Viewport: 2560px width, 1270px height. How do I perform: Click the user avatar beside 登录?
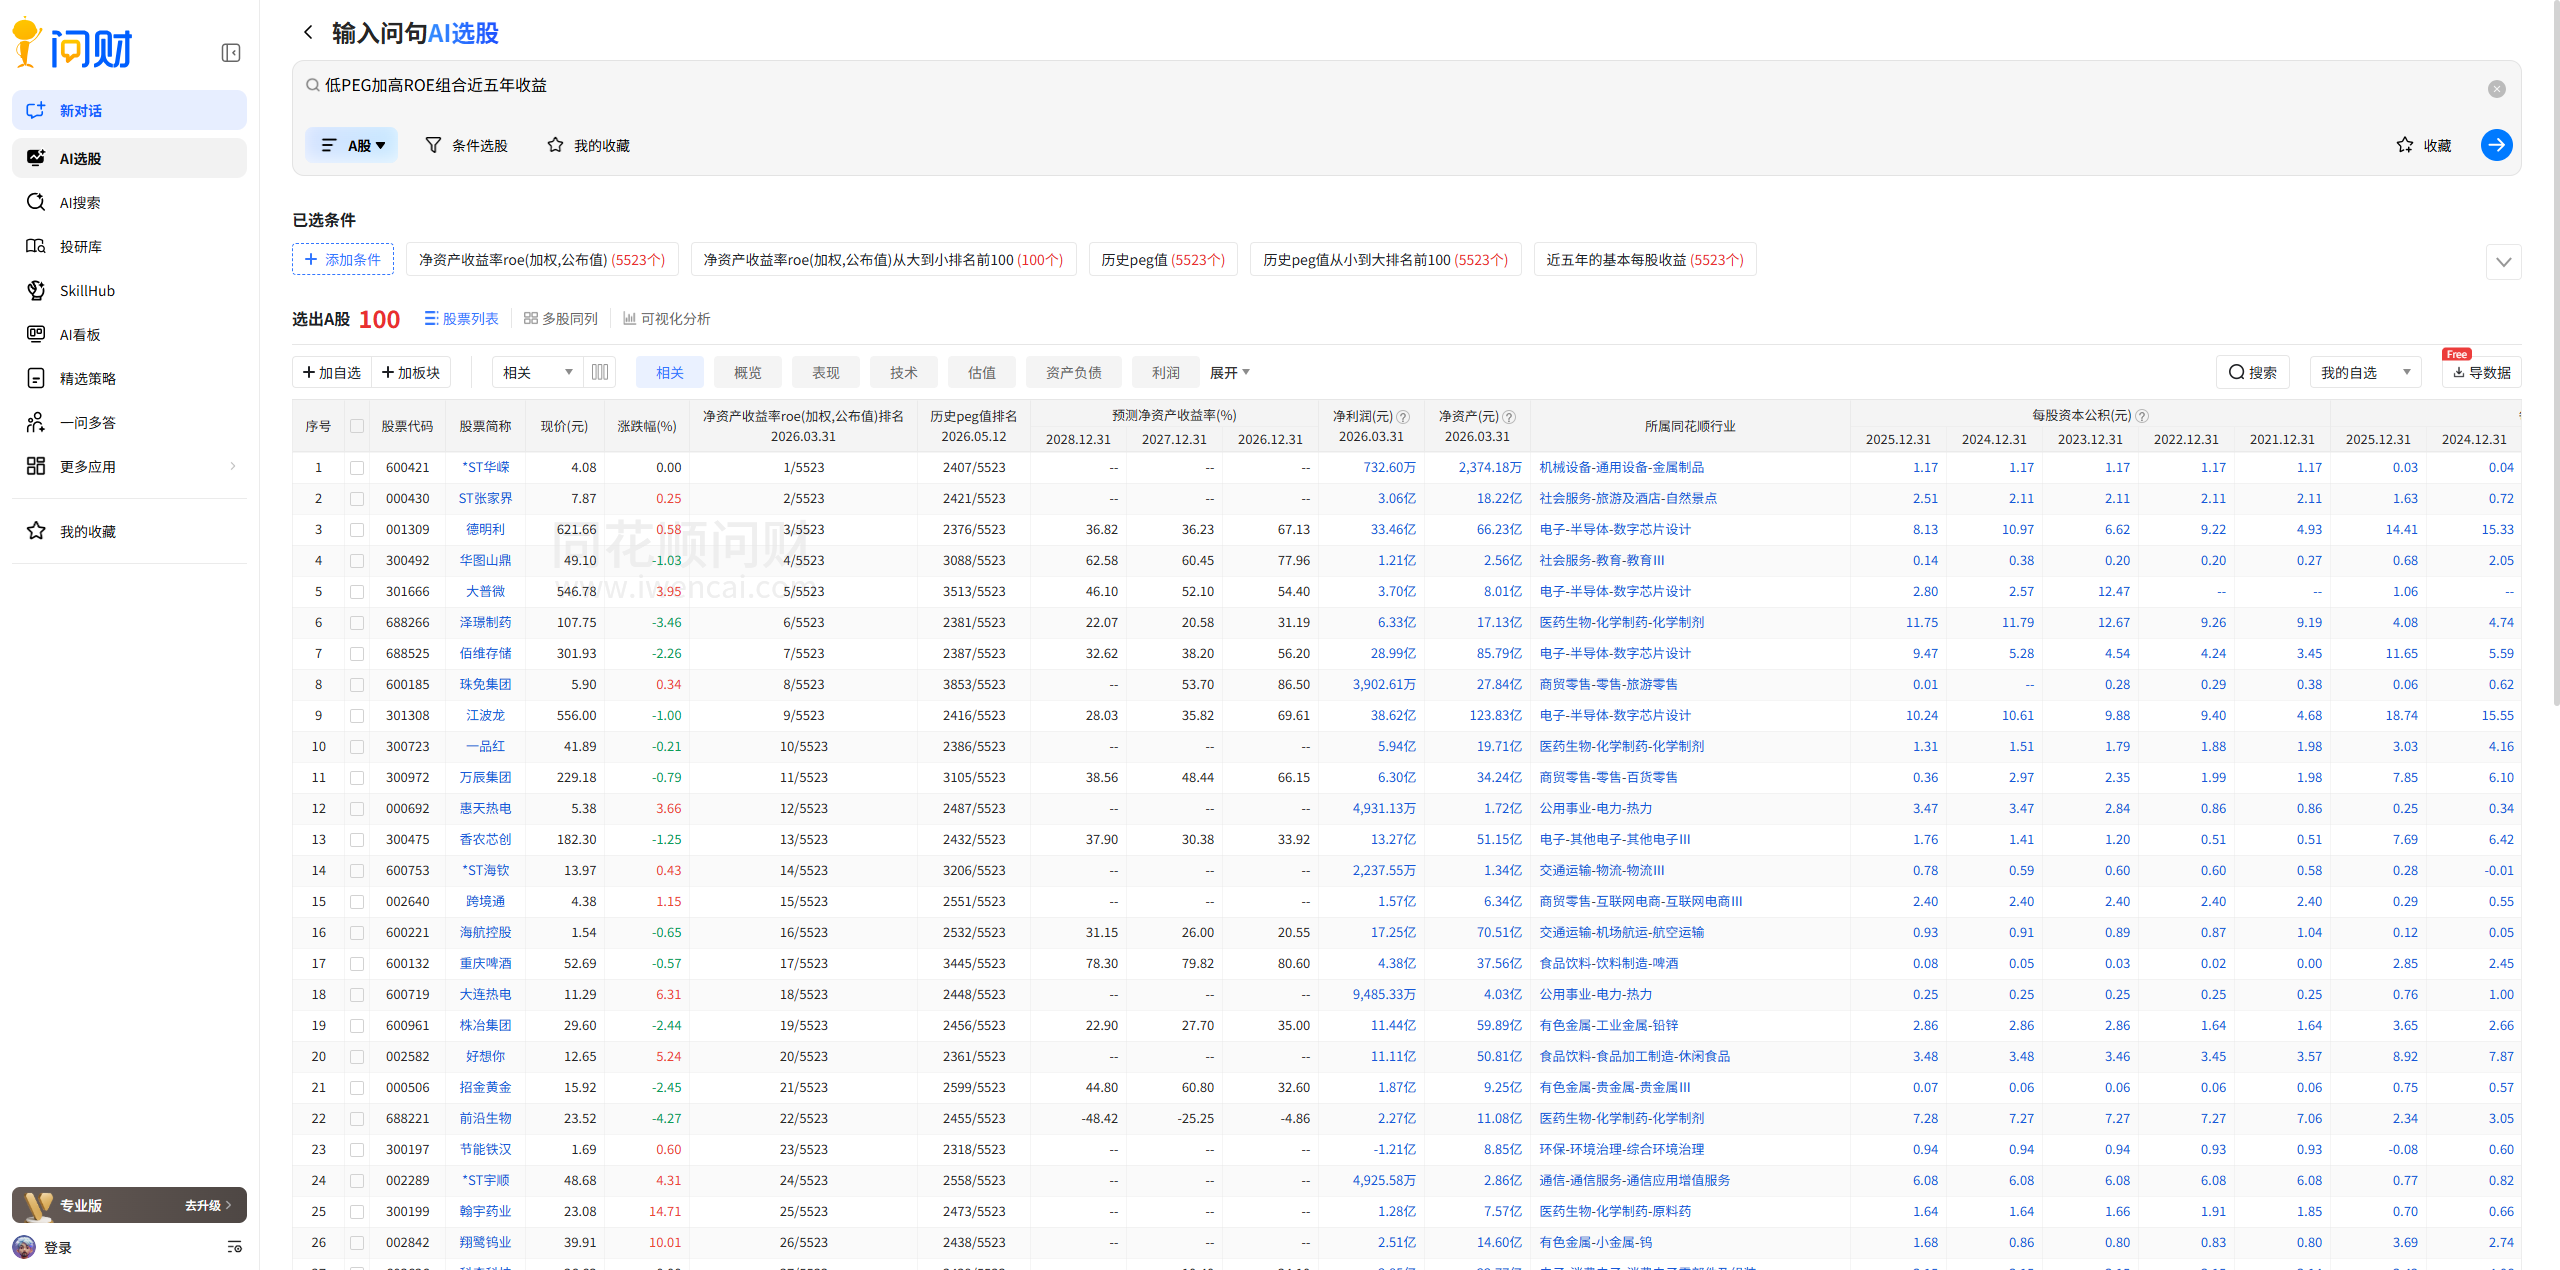pyautogui.click(x=24, y=1247)
